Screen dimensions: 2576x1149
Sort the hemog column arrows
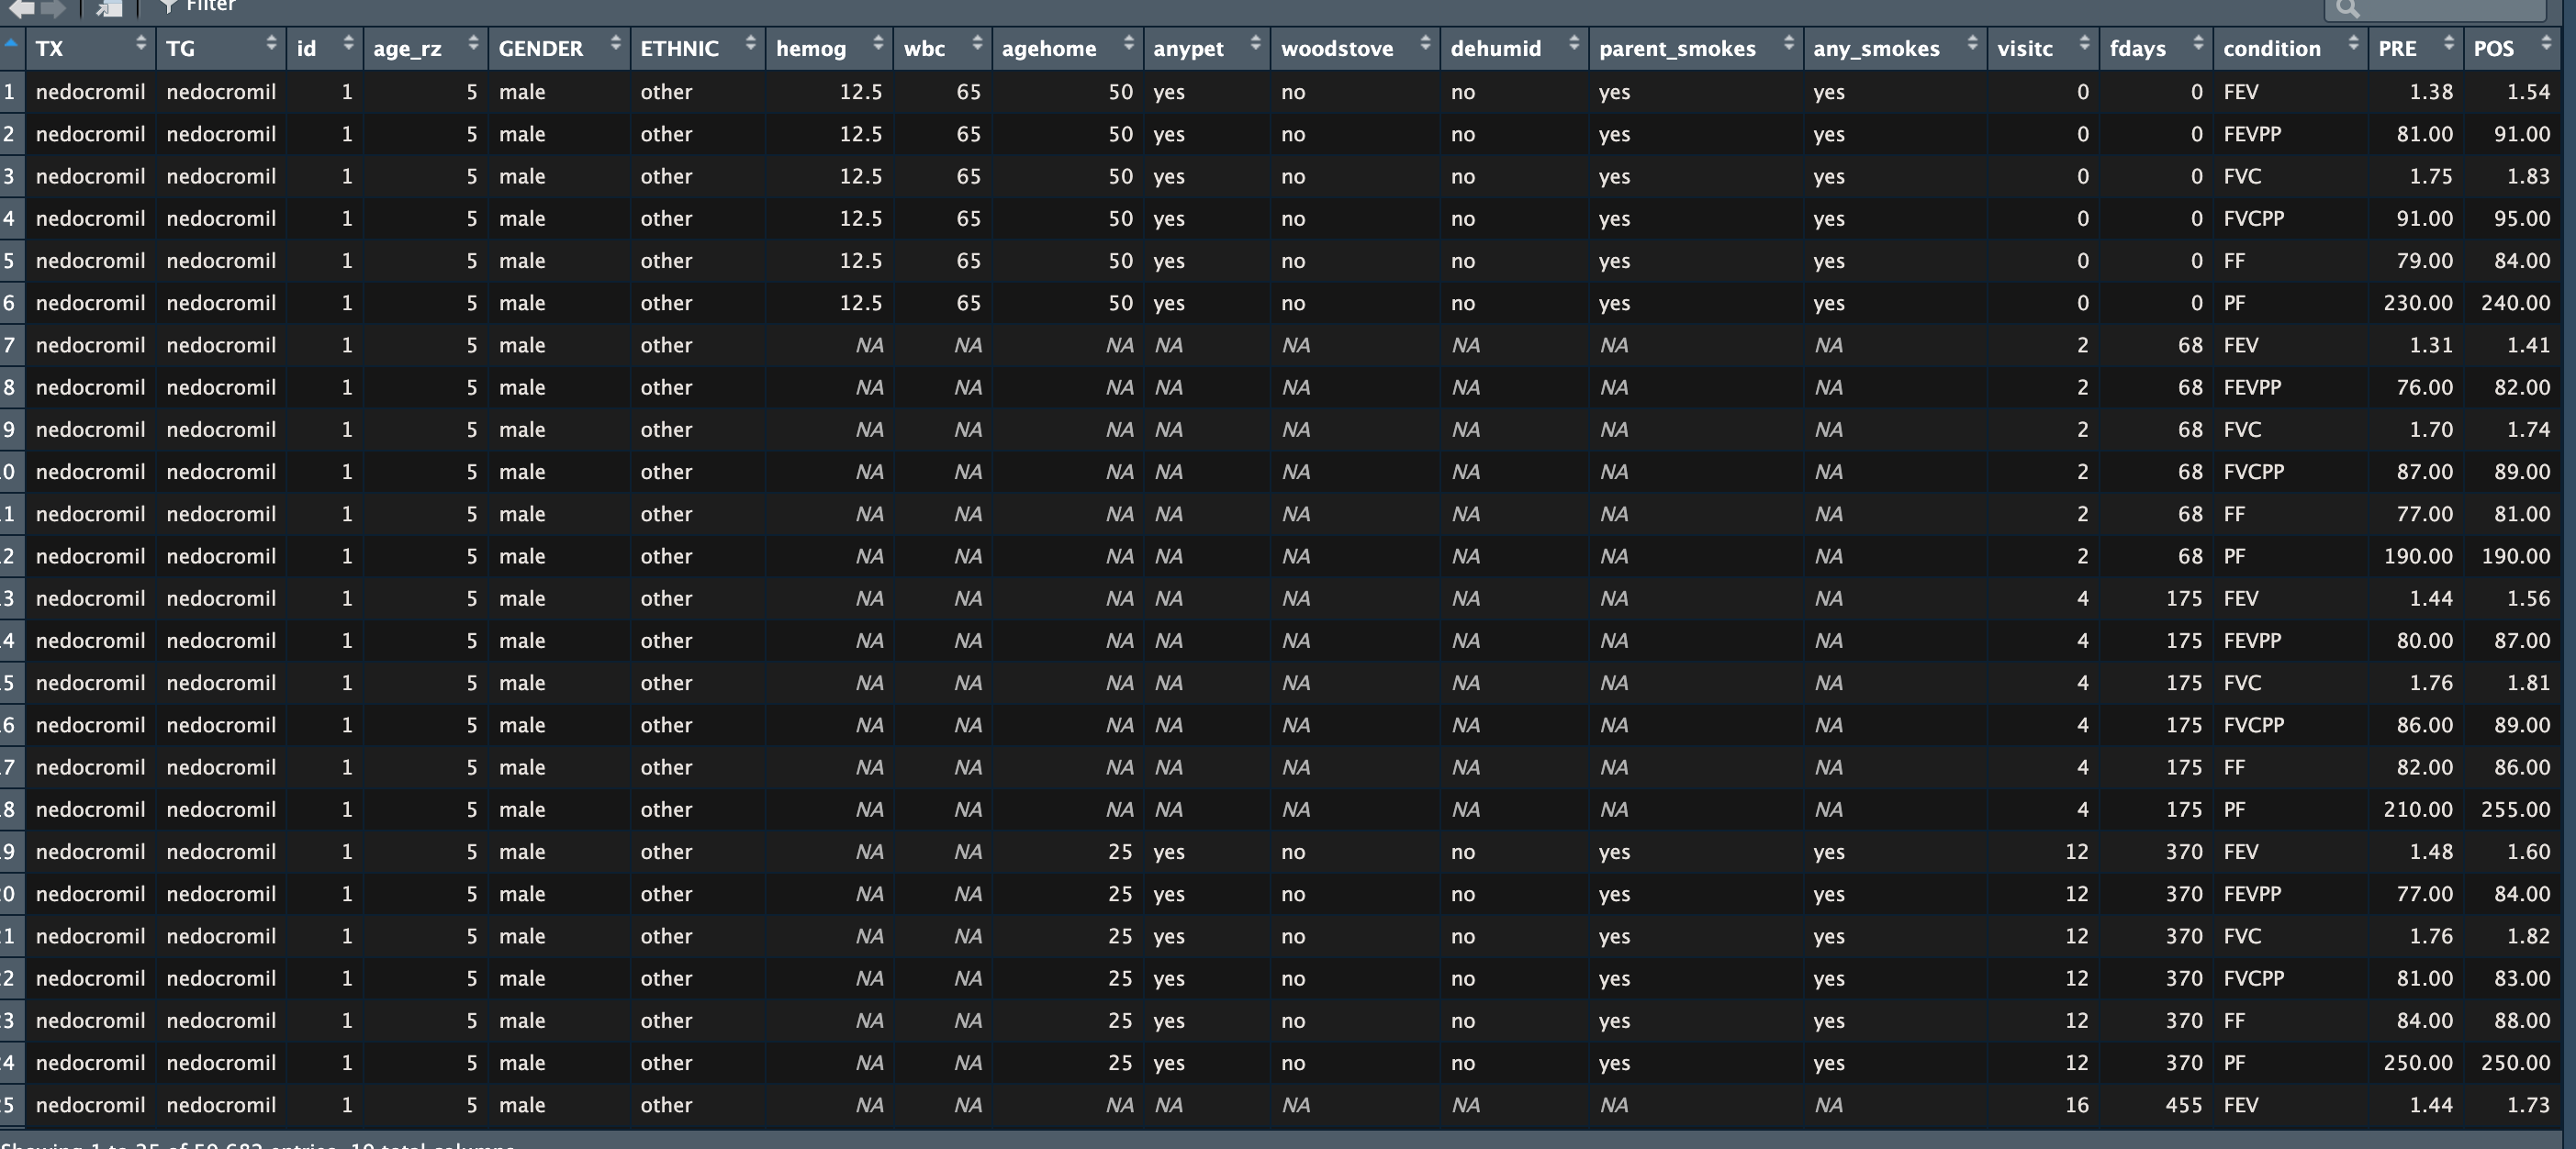[878, 43]
